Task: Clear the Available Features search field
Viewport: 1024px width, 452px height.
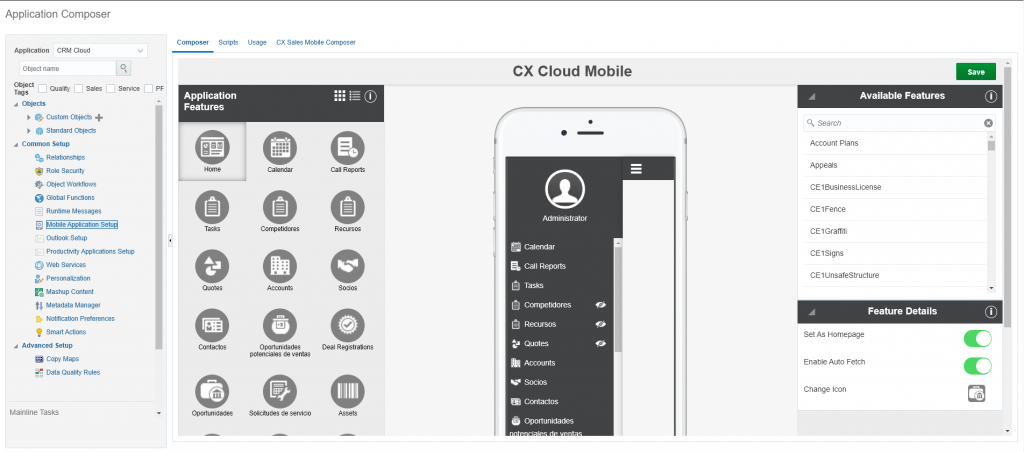Action: [x=988, y=123]
